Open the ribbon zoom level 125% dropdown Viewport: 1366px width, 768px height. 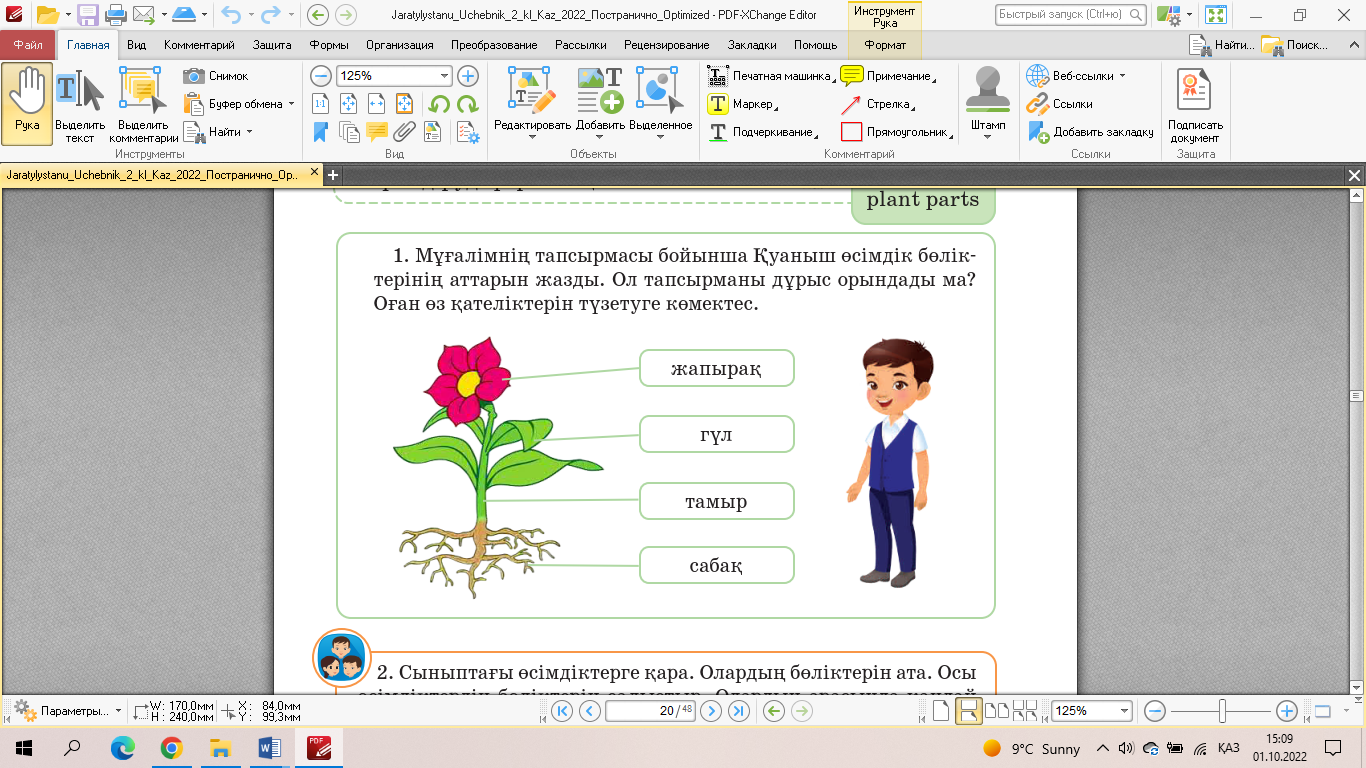(x=445, y=76)
